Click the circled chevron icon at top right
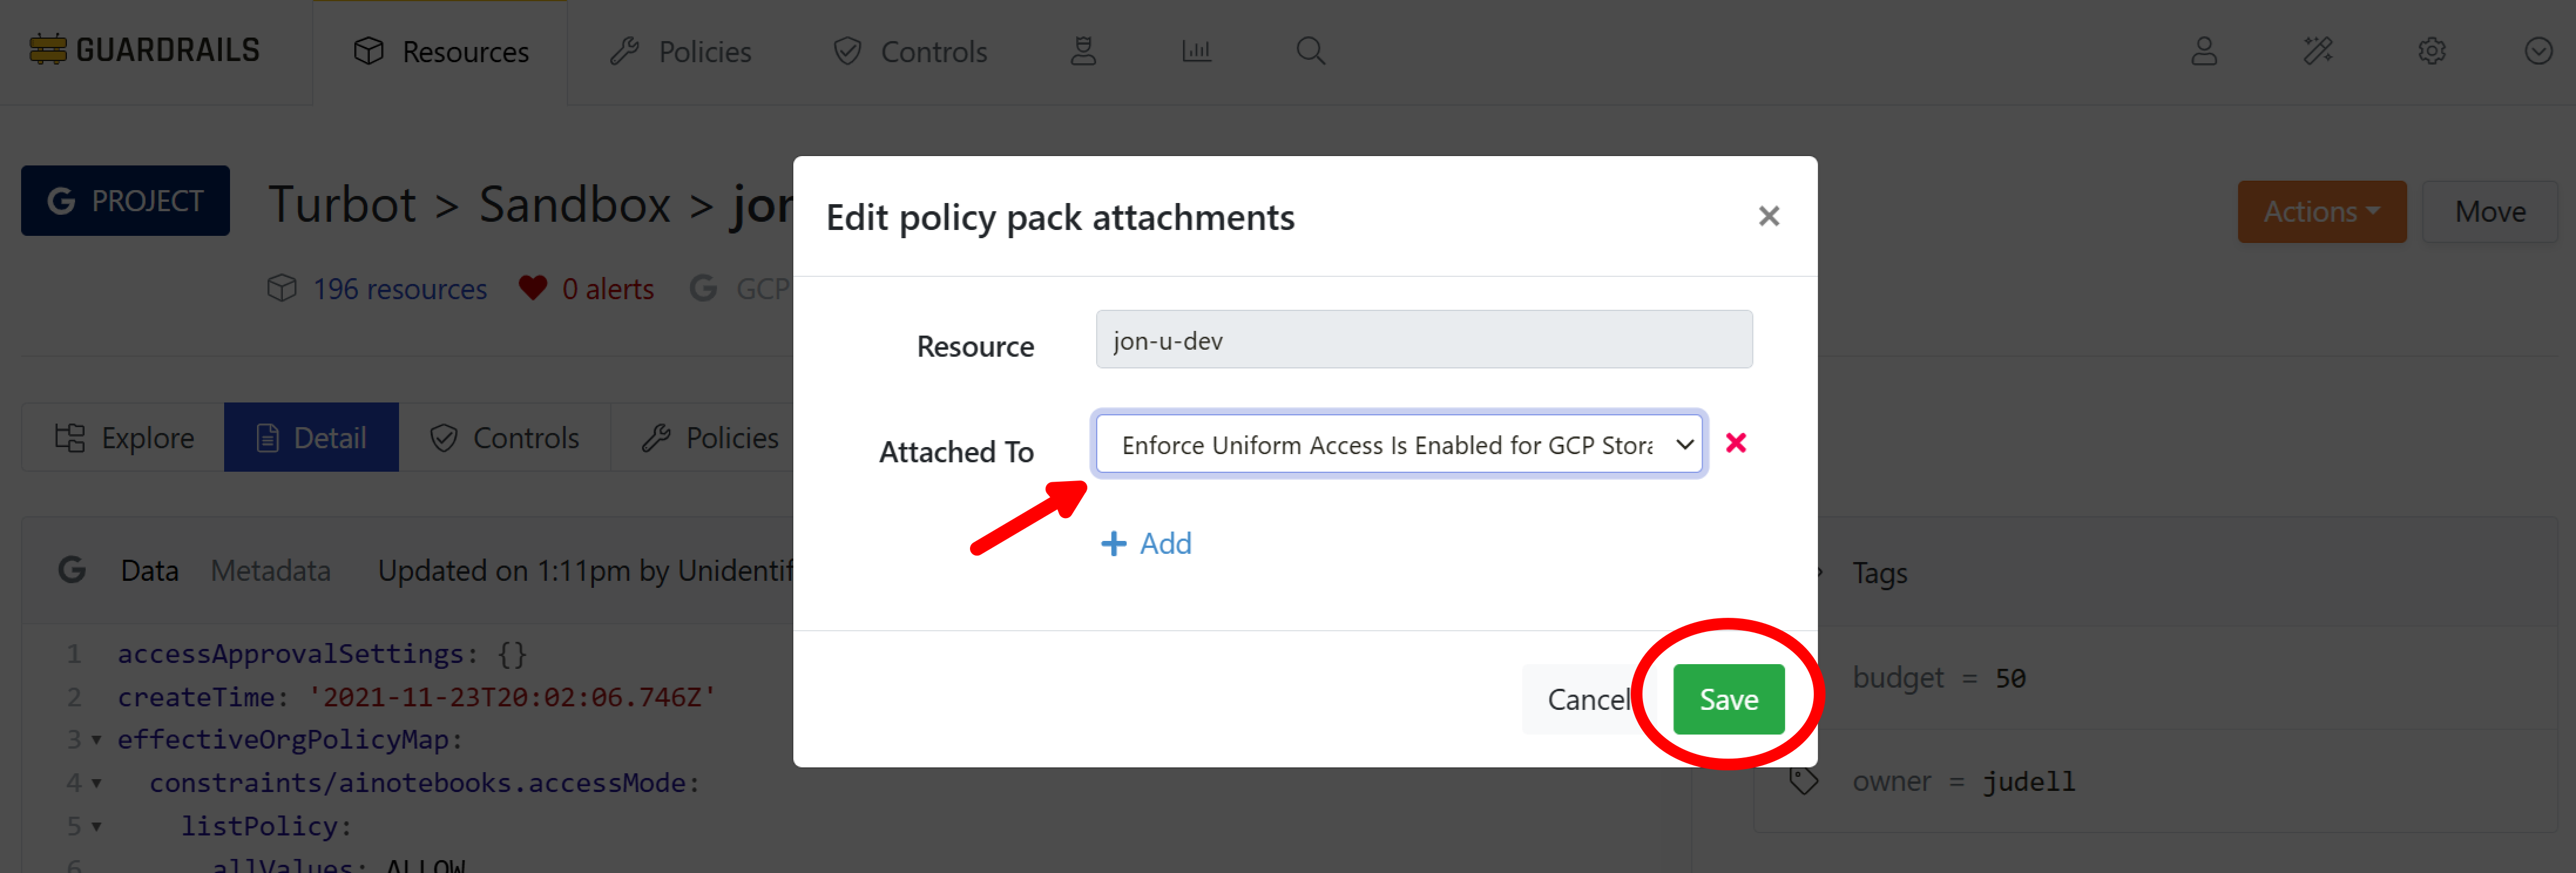 point(2538,51)
